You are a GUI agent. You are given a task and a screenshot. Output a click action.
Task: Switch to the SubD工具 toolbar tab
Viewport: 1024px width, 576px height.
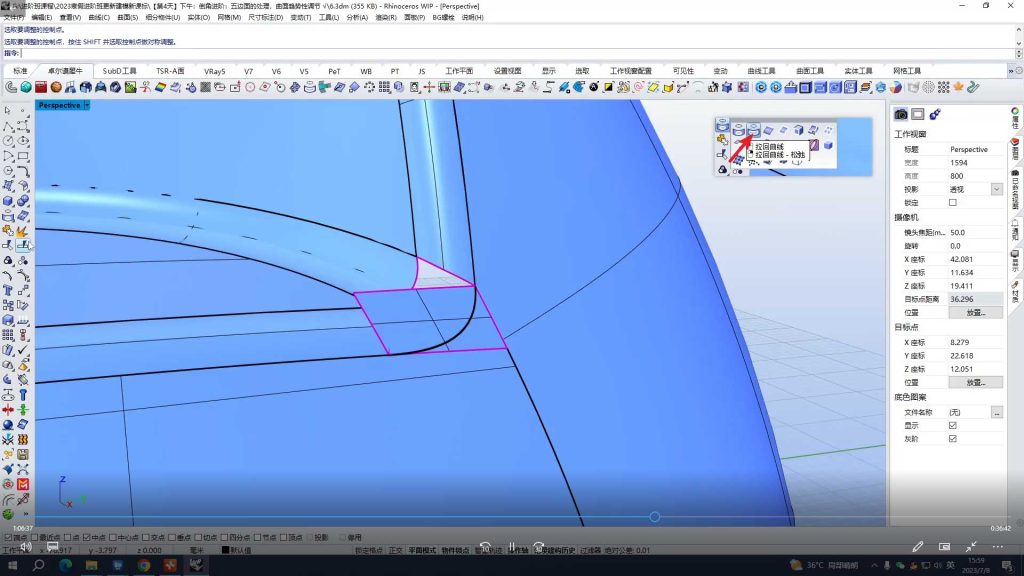pos(119,72)
